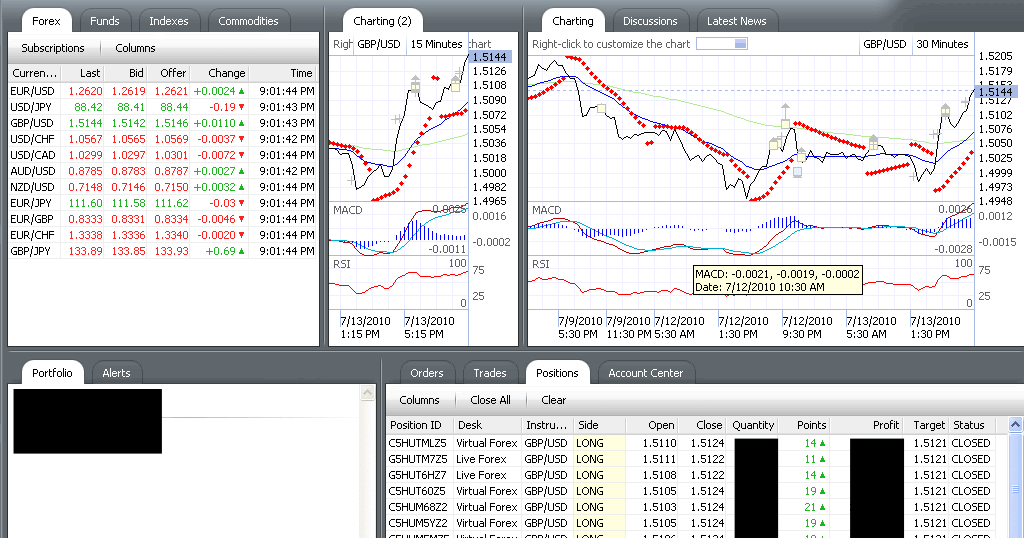1024x538 pixels.
Task: Click the chart zoom slider beside customize hint
Action: 722,44
